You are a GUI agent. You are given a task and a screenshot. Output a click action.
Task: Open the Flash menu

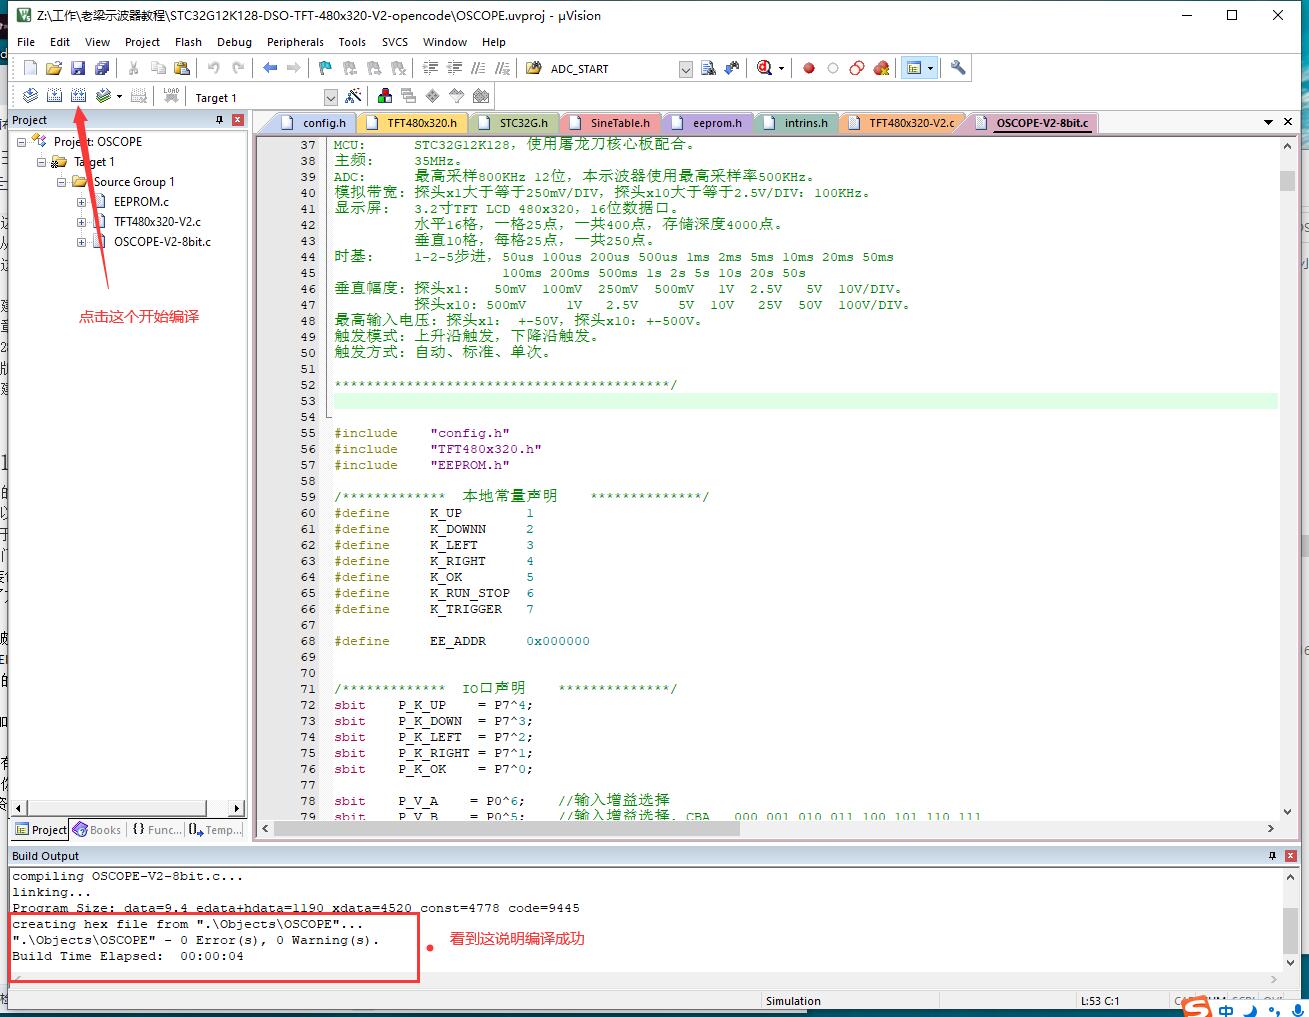pyautogui.click(x=188, y=42)
